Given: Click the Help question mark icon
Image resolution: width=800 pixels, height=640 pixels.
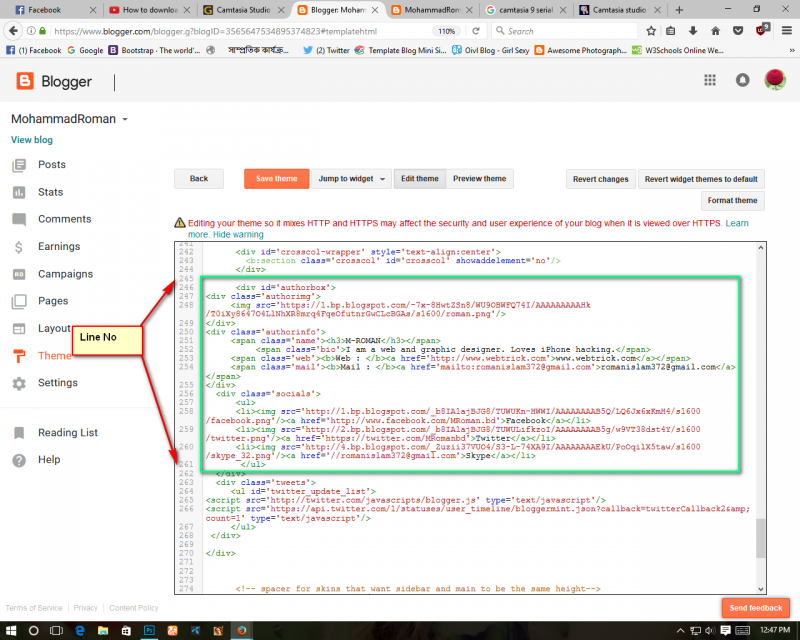Looking at the screenshot, I should pos(19,460).
